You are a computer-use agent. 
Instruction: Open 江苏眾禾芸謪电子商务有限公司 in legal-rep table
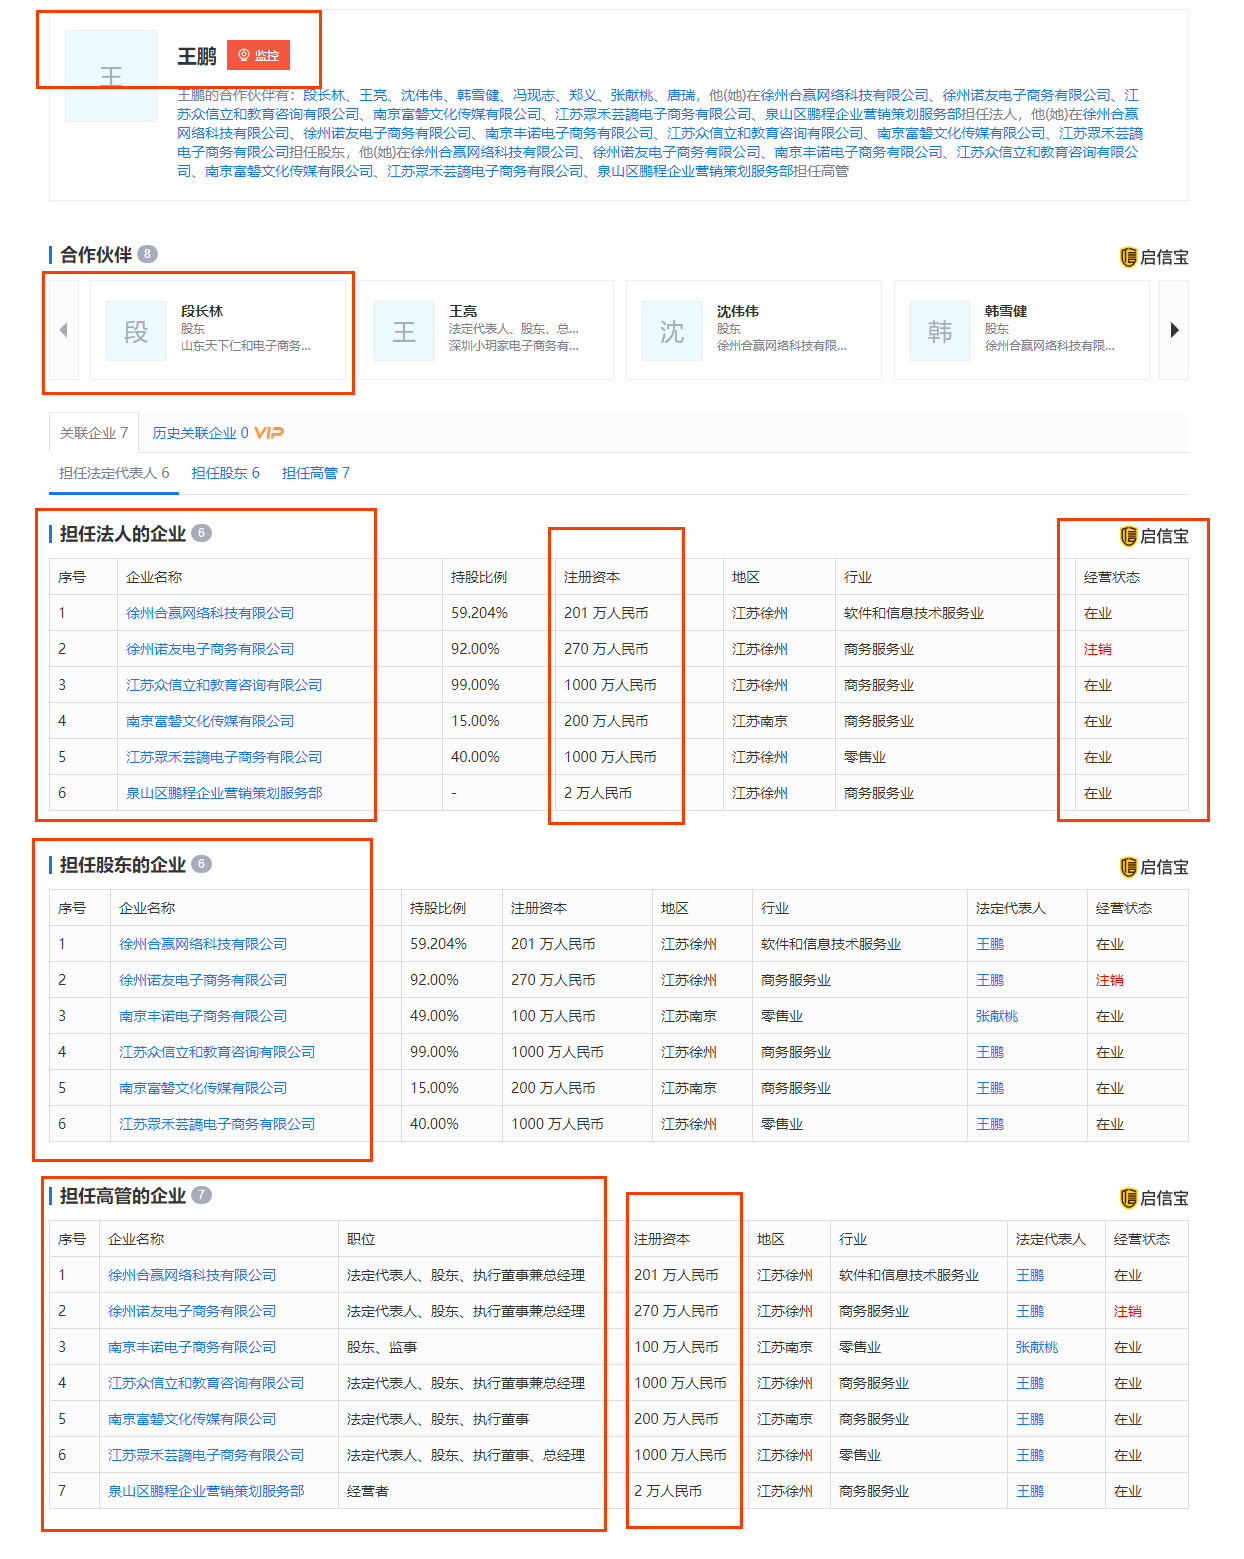pyautogui.click(x=224, y=757)
